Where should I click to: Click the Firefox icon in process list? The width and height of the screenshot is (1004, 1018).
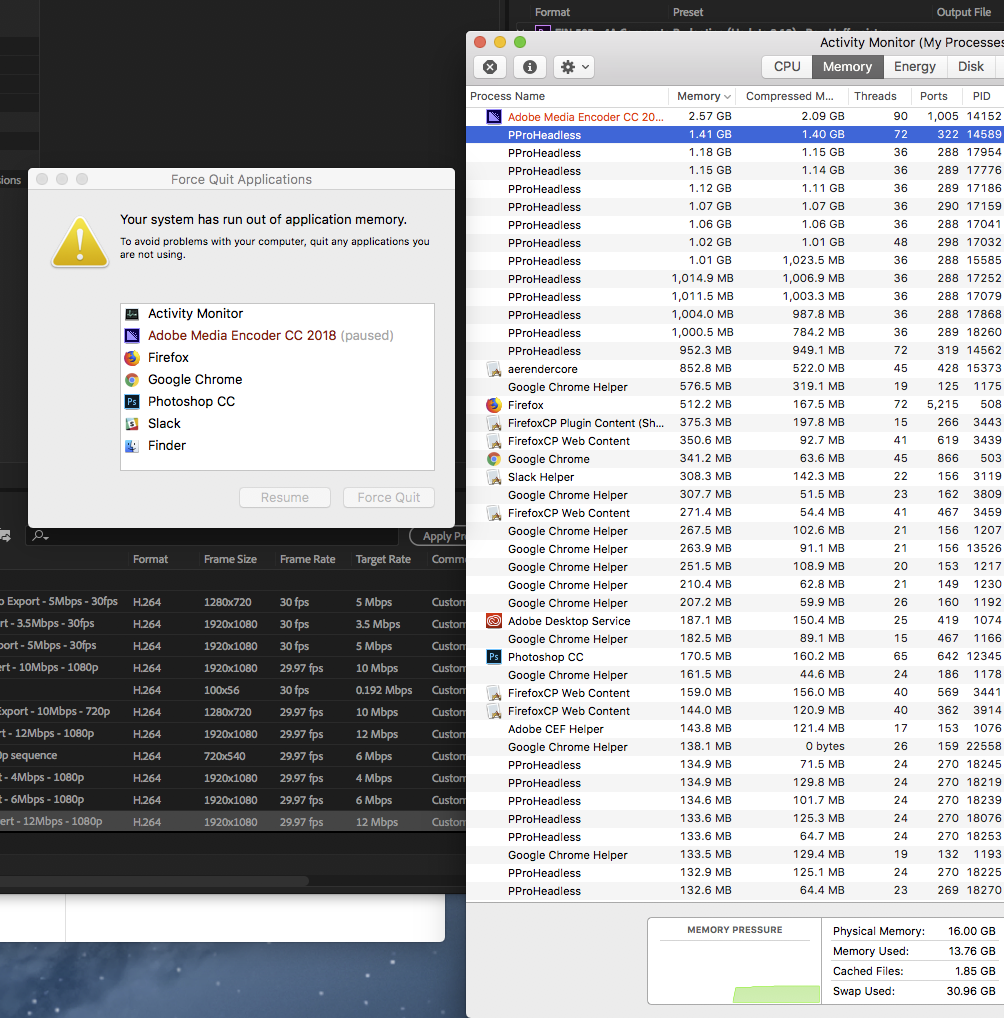(494, 404)
